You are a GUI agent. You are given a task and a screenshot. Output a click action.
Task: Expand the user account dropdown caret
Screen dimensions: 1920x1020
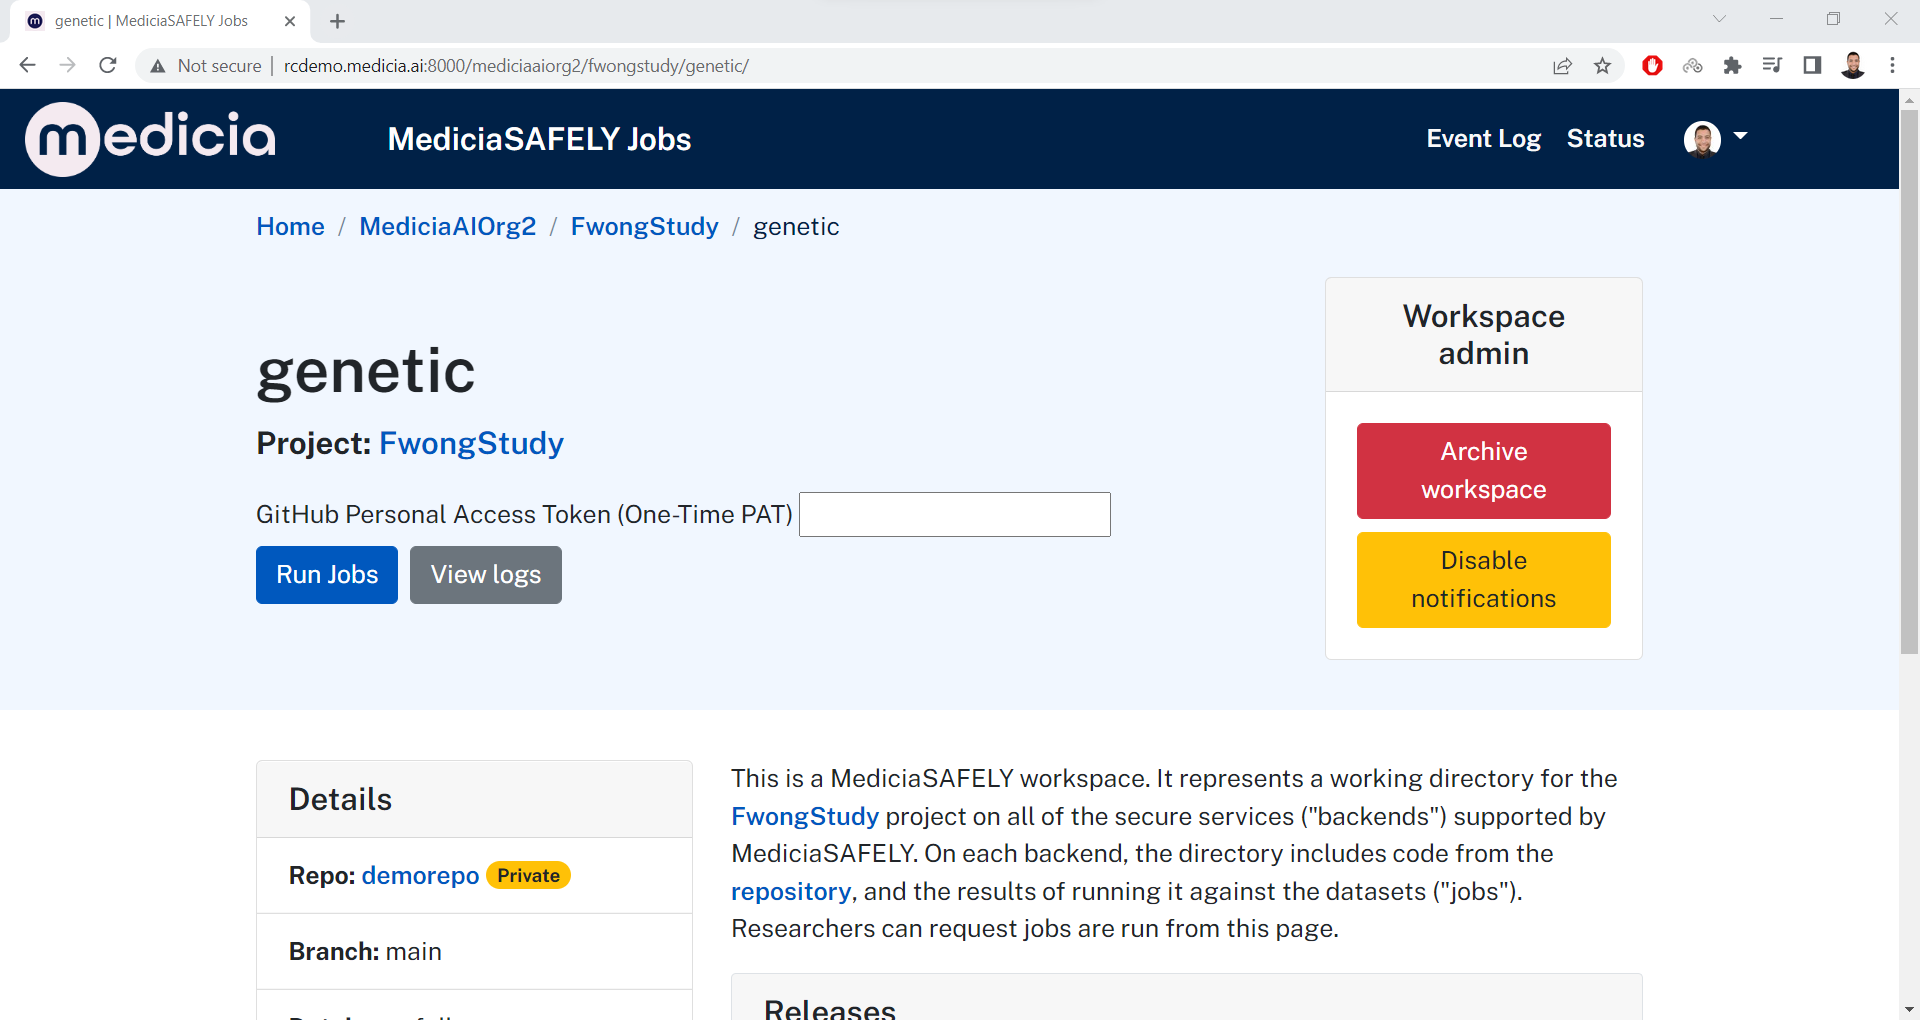tap(1740, 136)
